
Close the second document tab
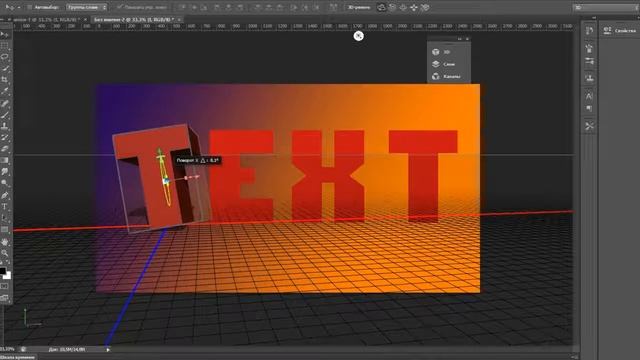[179, 19]
